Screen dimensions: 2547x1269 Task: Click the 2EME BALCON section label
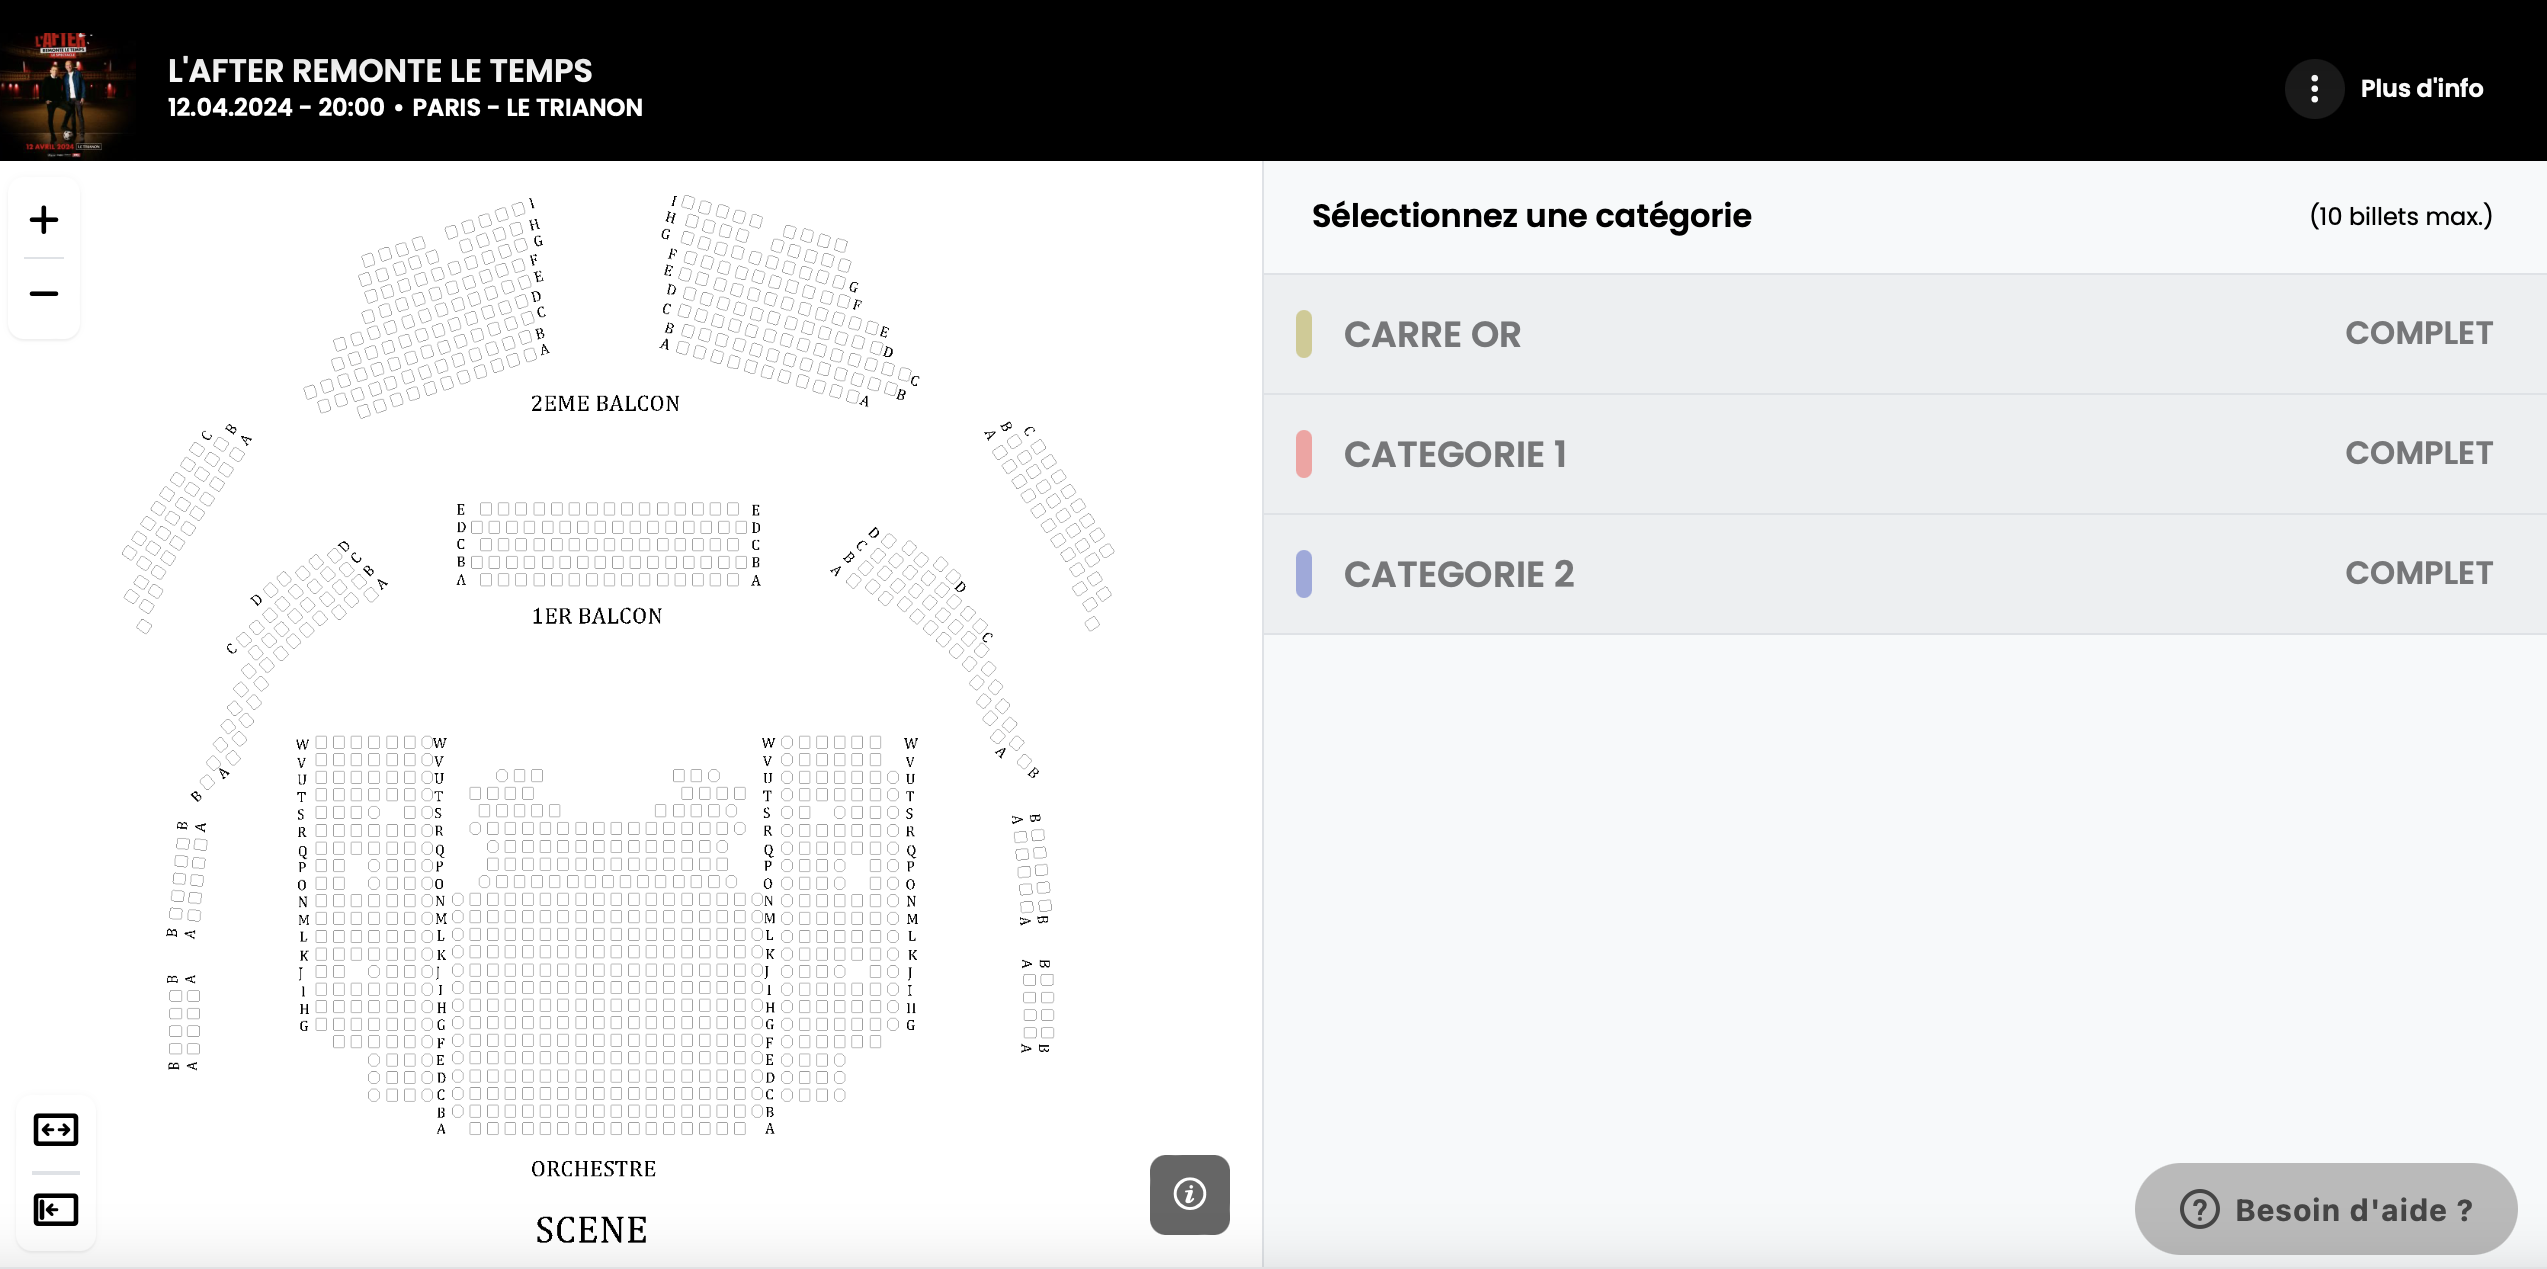point(605,404)
